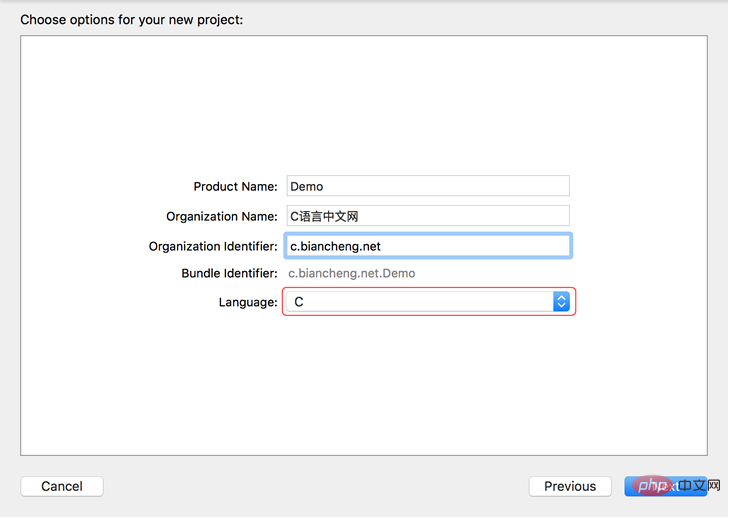Click the 'Language:' label

coord(248,302)
